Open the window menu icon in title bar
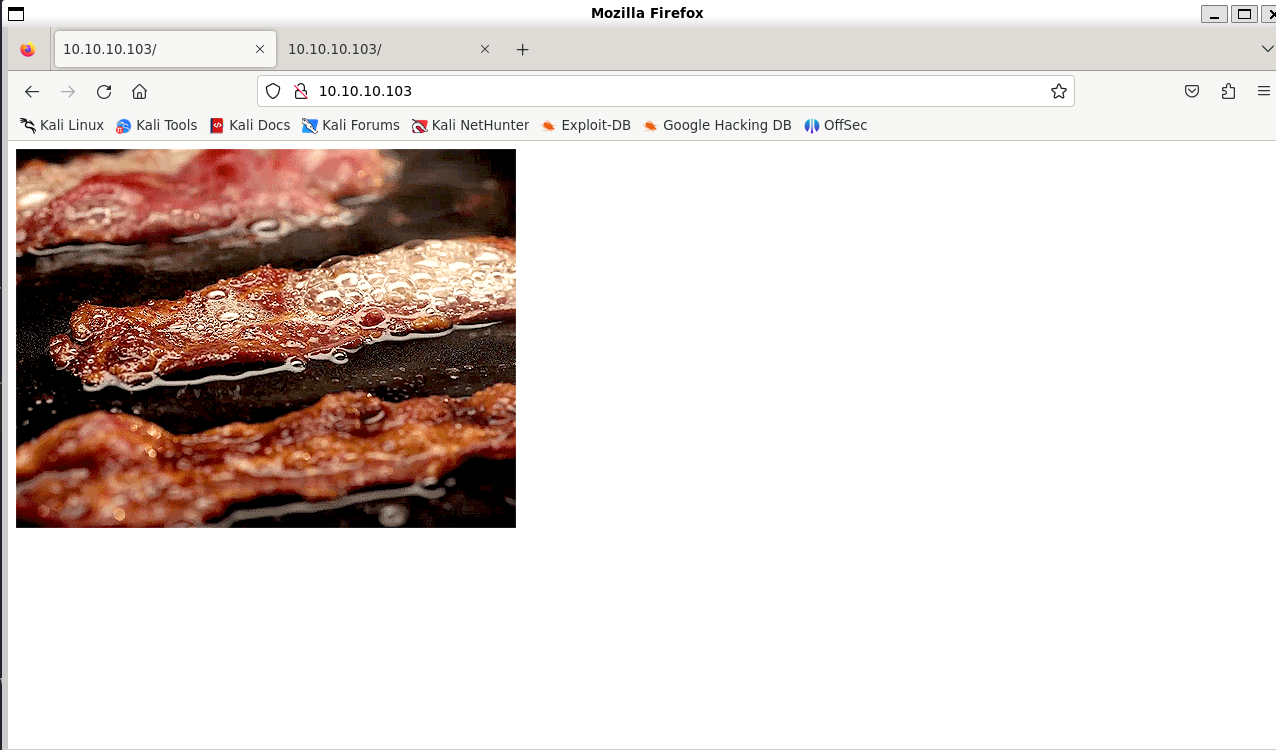Screen dimensions: 1276x750 click(16, 13)
